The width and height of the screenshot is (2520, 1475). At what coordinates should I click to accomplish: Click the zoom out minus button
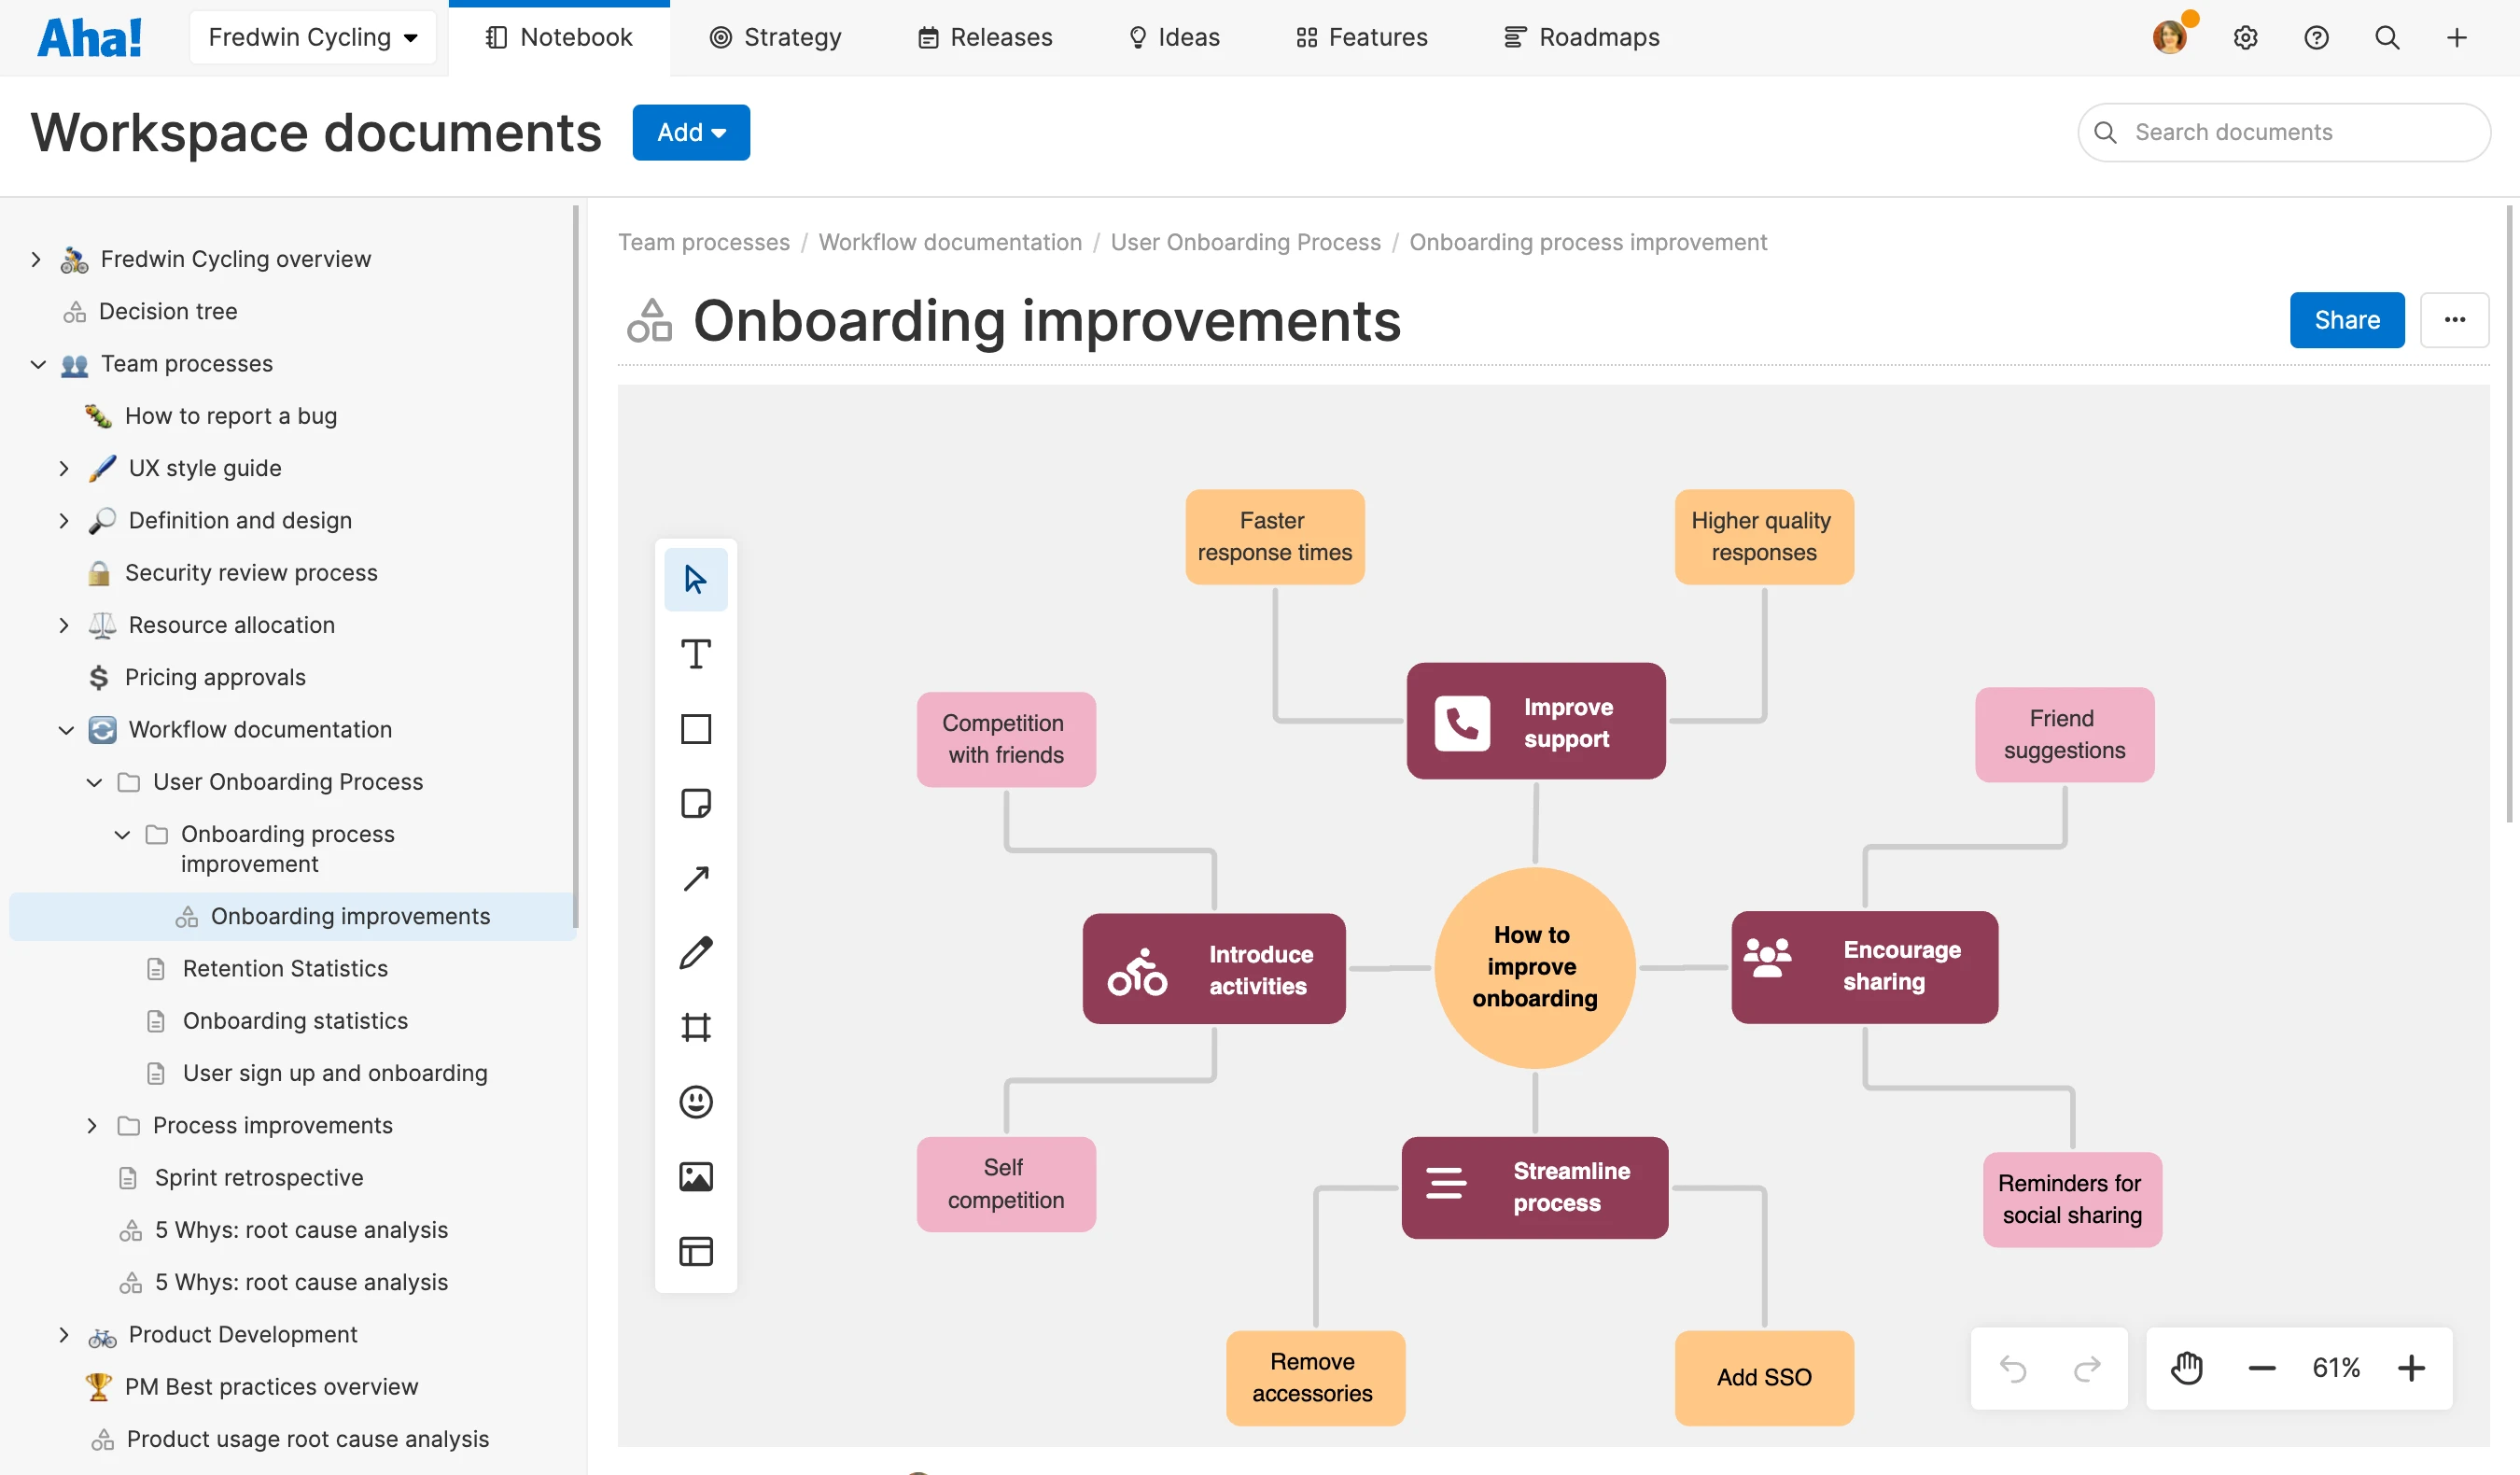2261,1367
